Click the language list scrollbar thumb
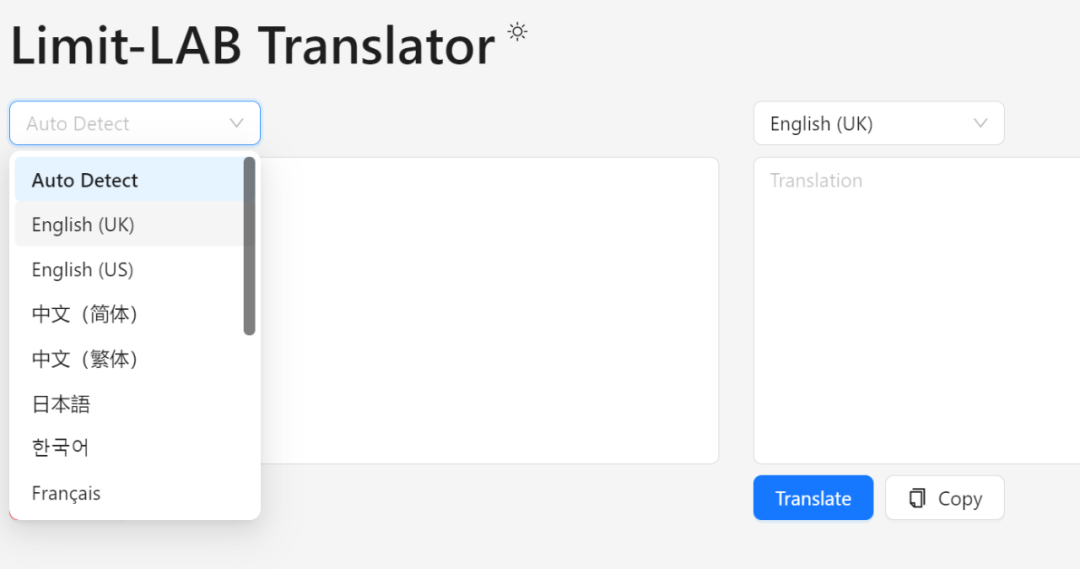Screen dimensions: 1080x569 click(249, 245)
